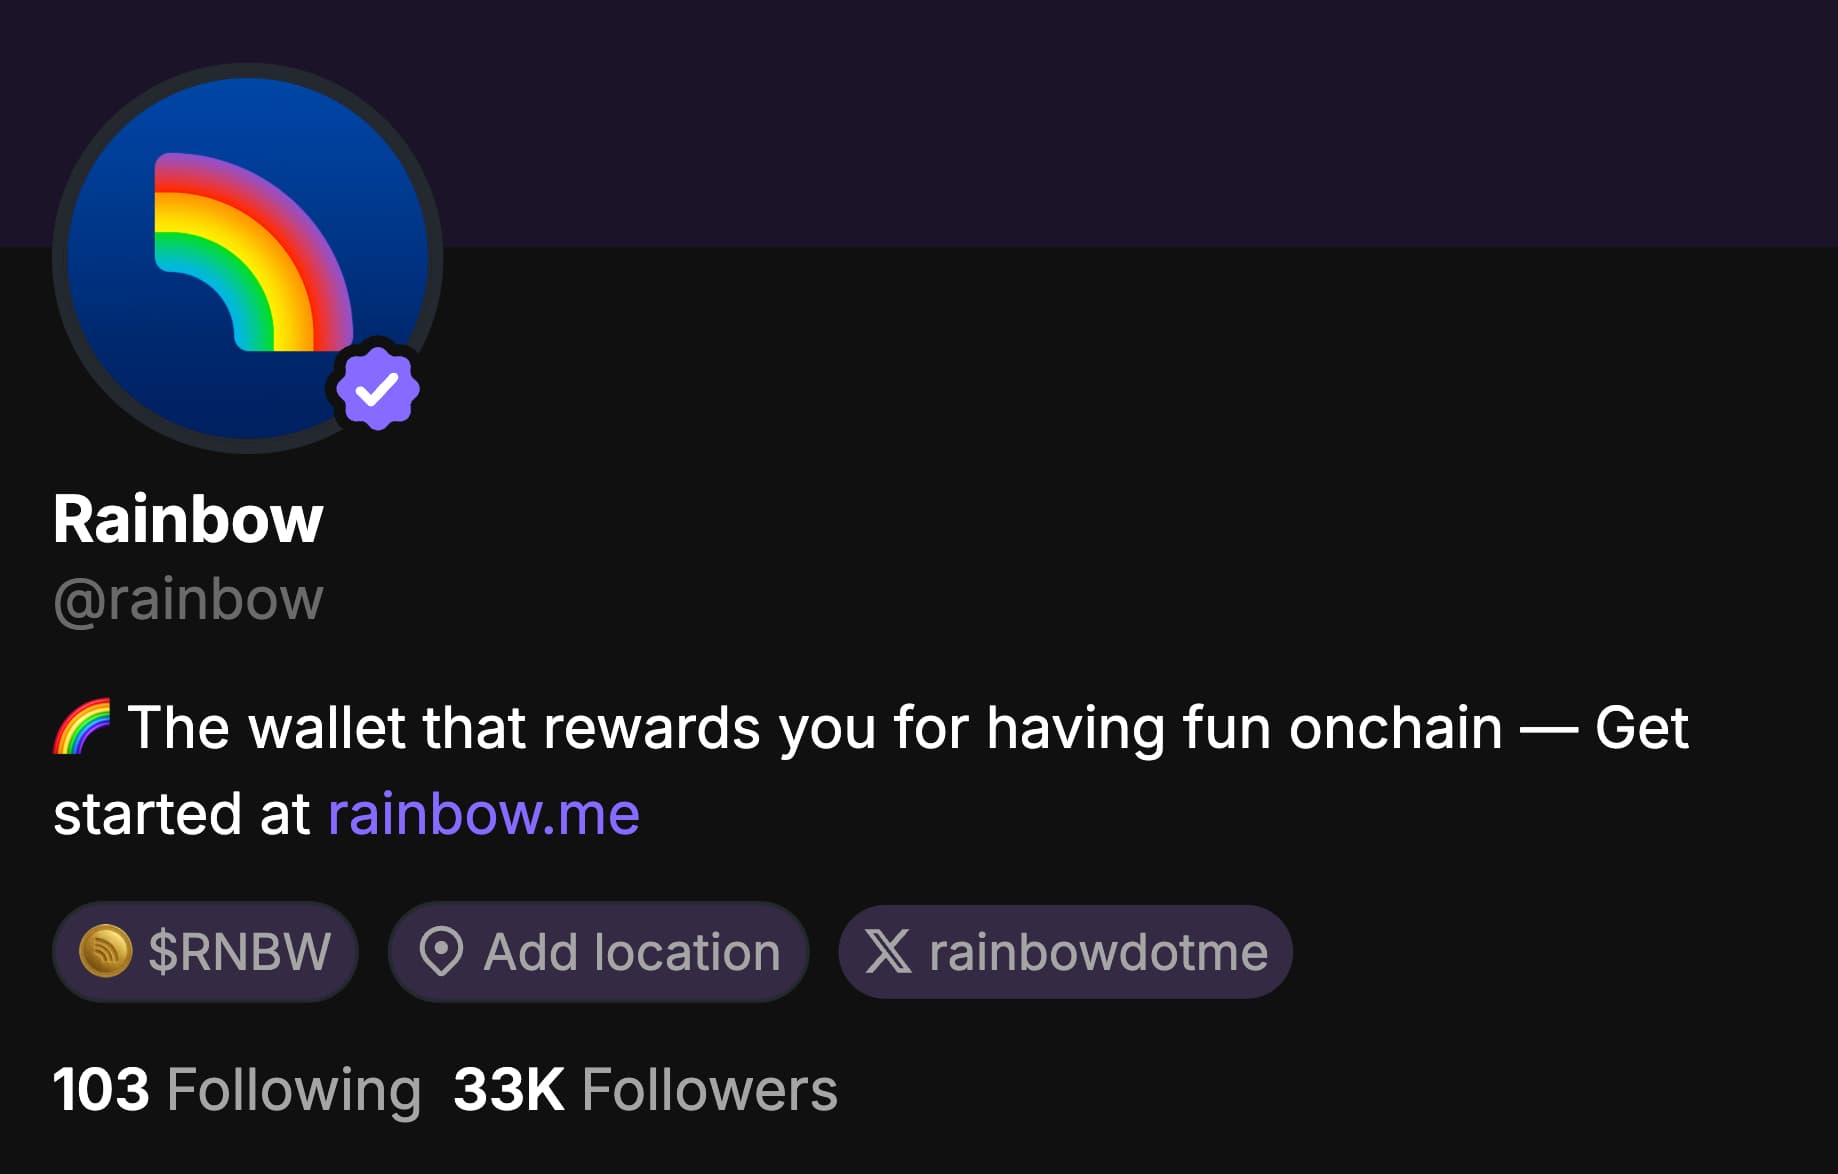1838x1174 pixels.
Task: Open the Followers list label
Action: tap(709, 1089)
